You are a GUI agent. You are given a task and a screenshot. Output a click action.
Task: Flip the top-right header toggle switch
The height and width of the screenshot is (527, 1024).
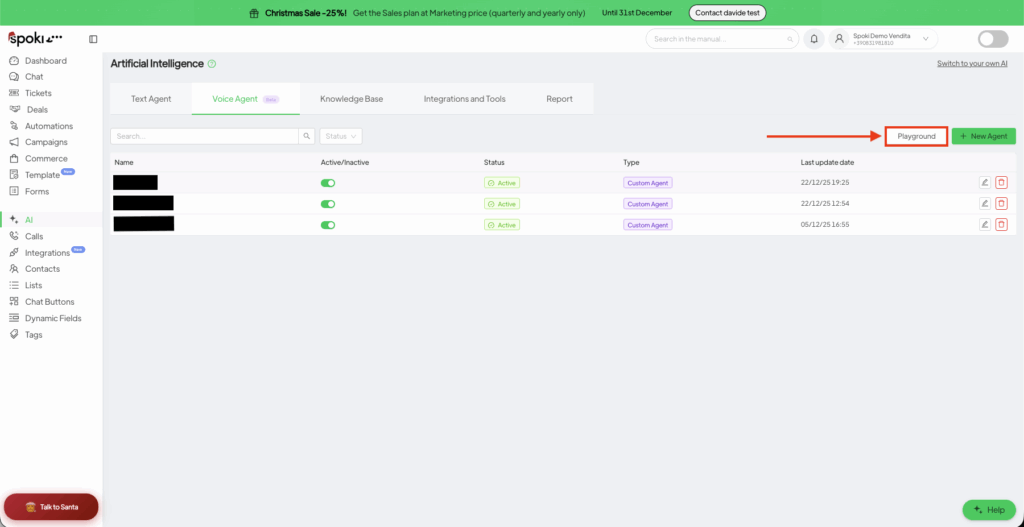(992, 39)
